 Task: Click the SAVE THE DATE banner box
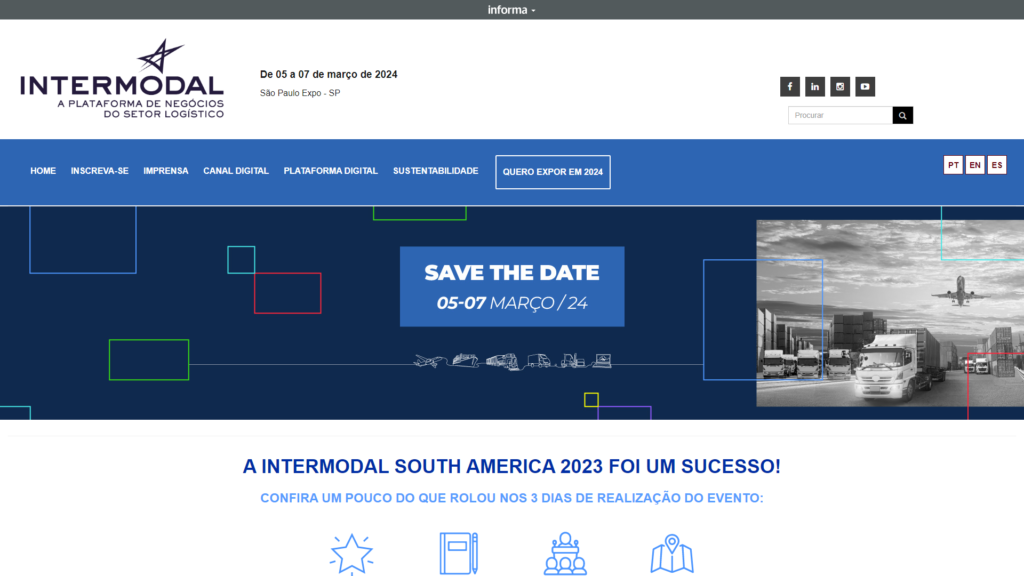(512, 287)
